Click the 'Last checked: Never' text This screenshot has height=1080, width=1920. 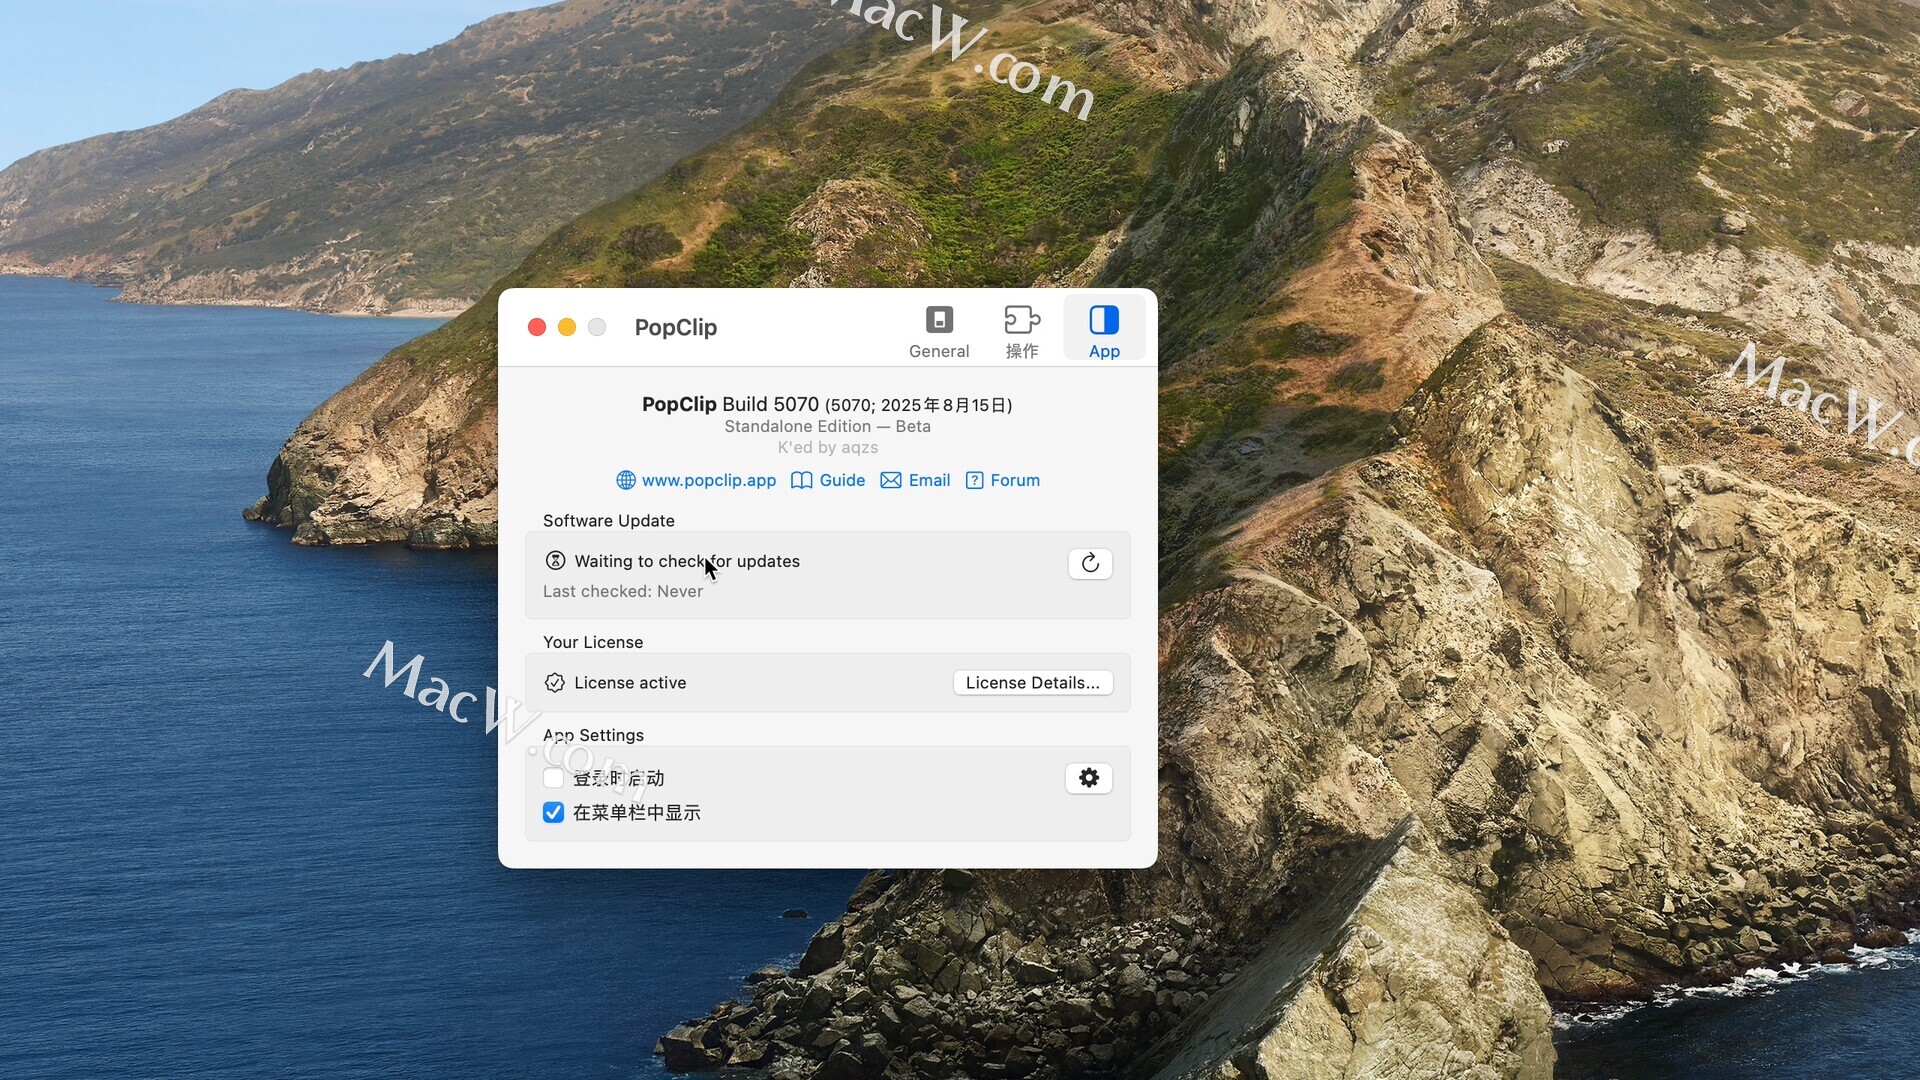click(x=622, y=591)
